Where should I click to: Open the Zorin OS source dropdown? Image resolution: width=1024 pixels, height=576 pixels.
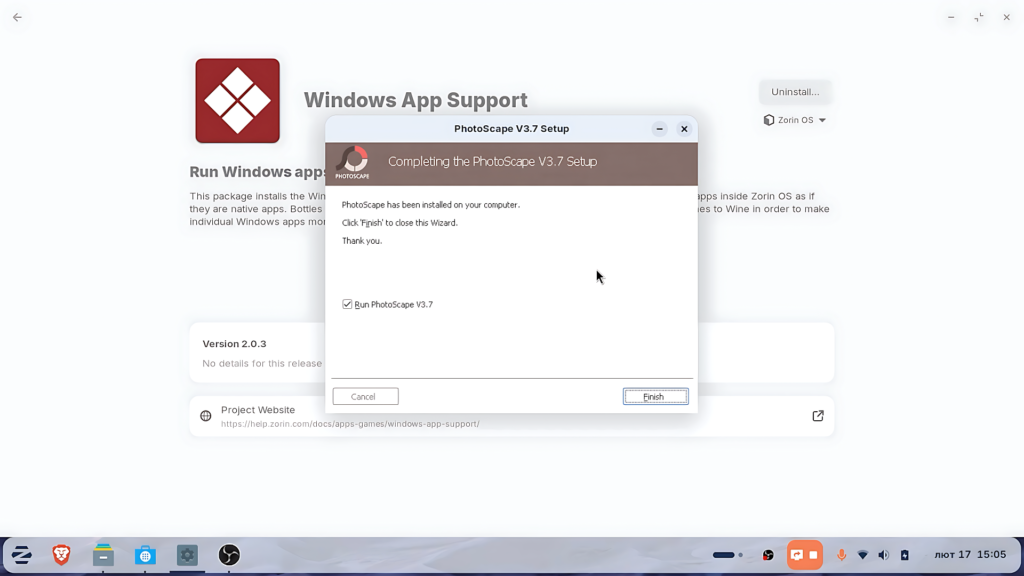click(795, 120)
